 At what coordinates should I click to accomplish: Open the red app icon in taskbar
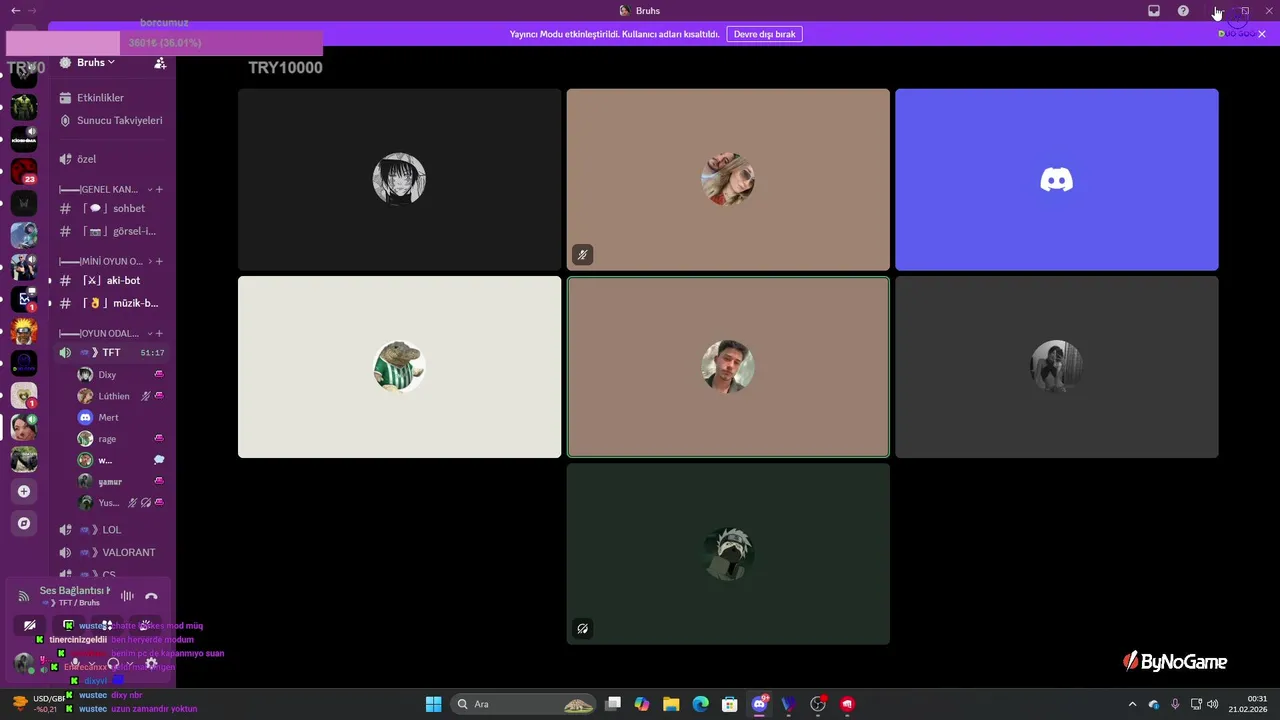(x=847, y=704)
